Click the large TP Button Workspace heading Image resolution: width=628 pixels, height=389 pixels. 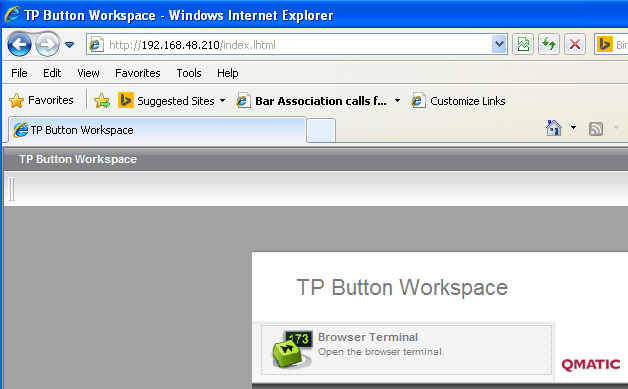402,288
